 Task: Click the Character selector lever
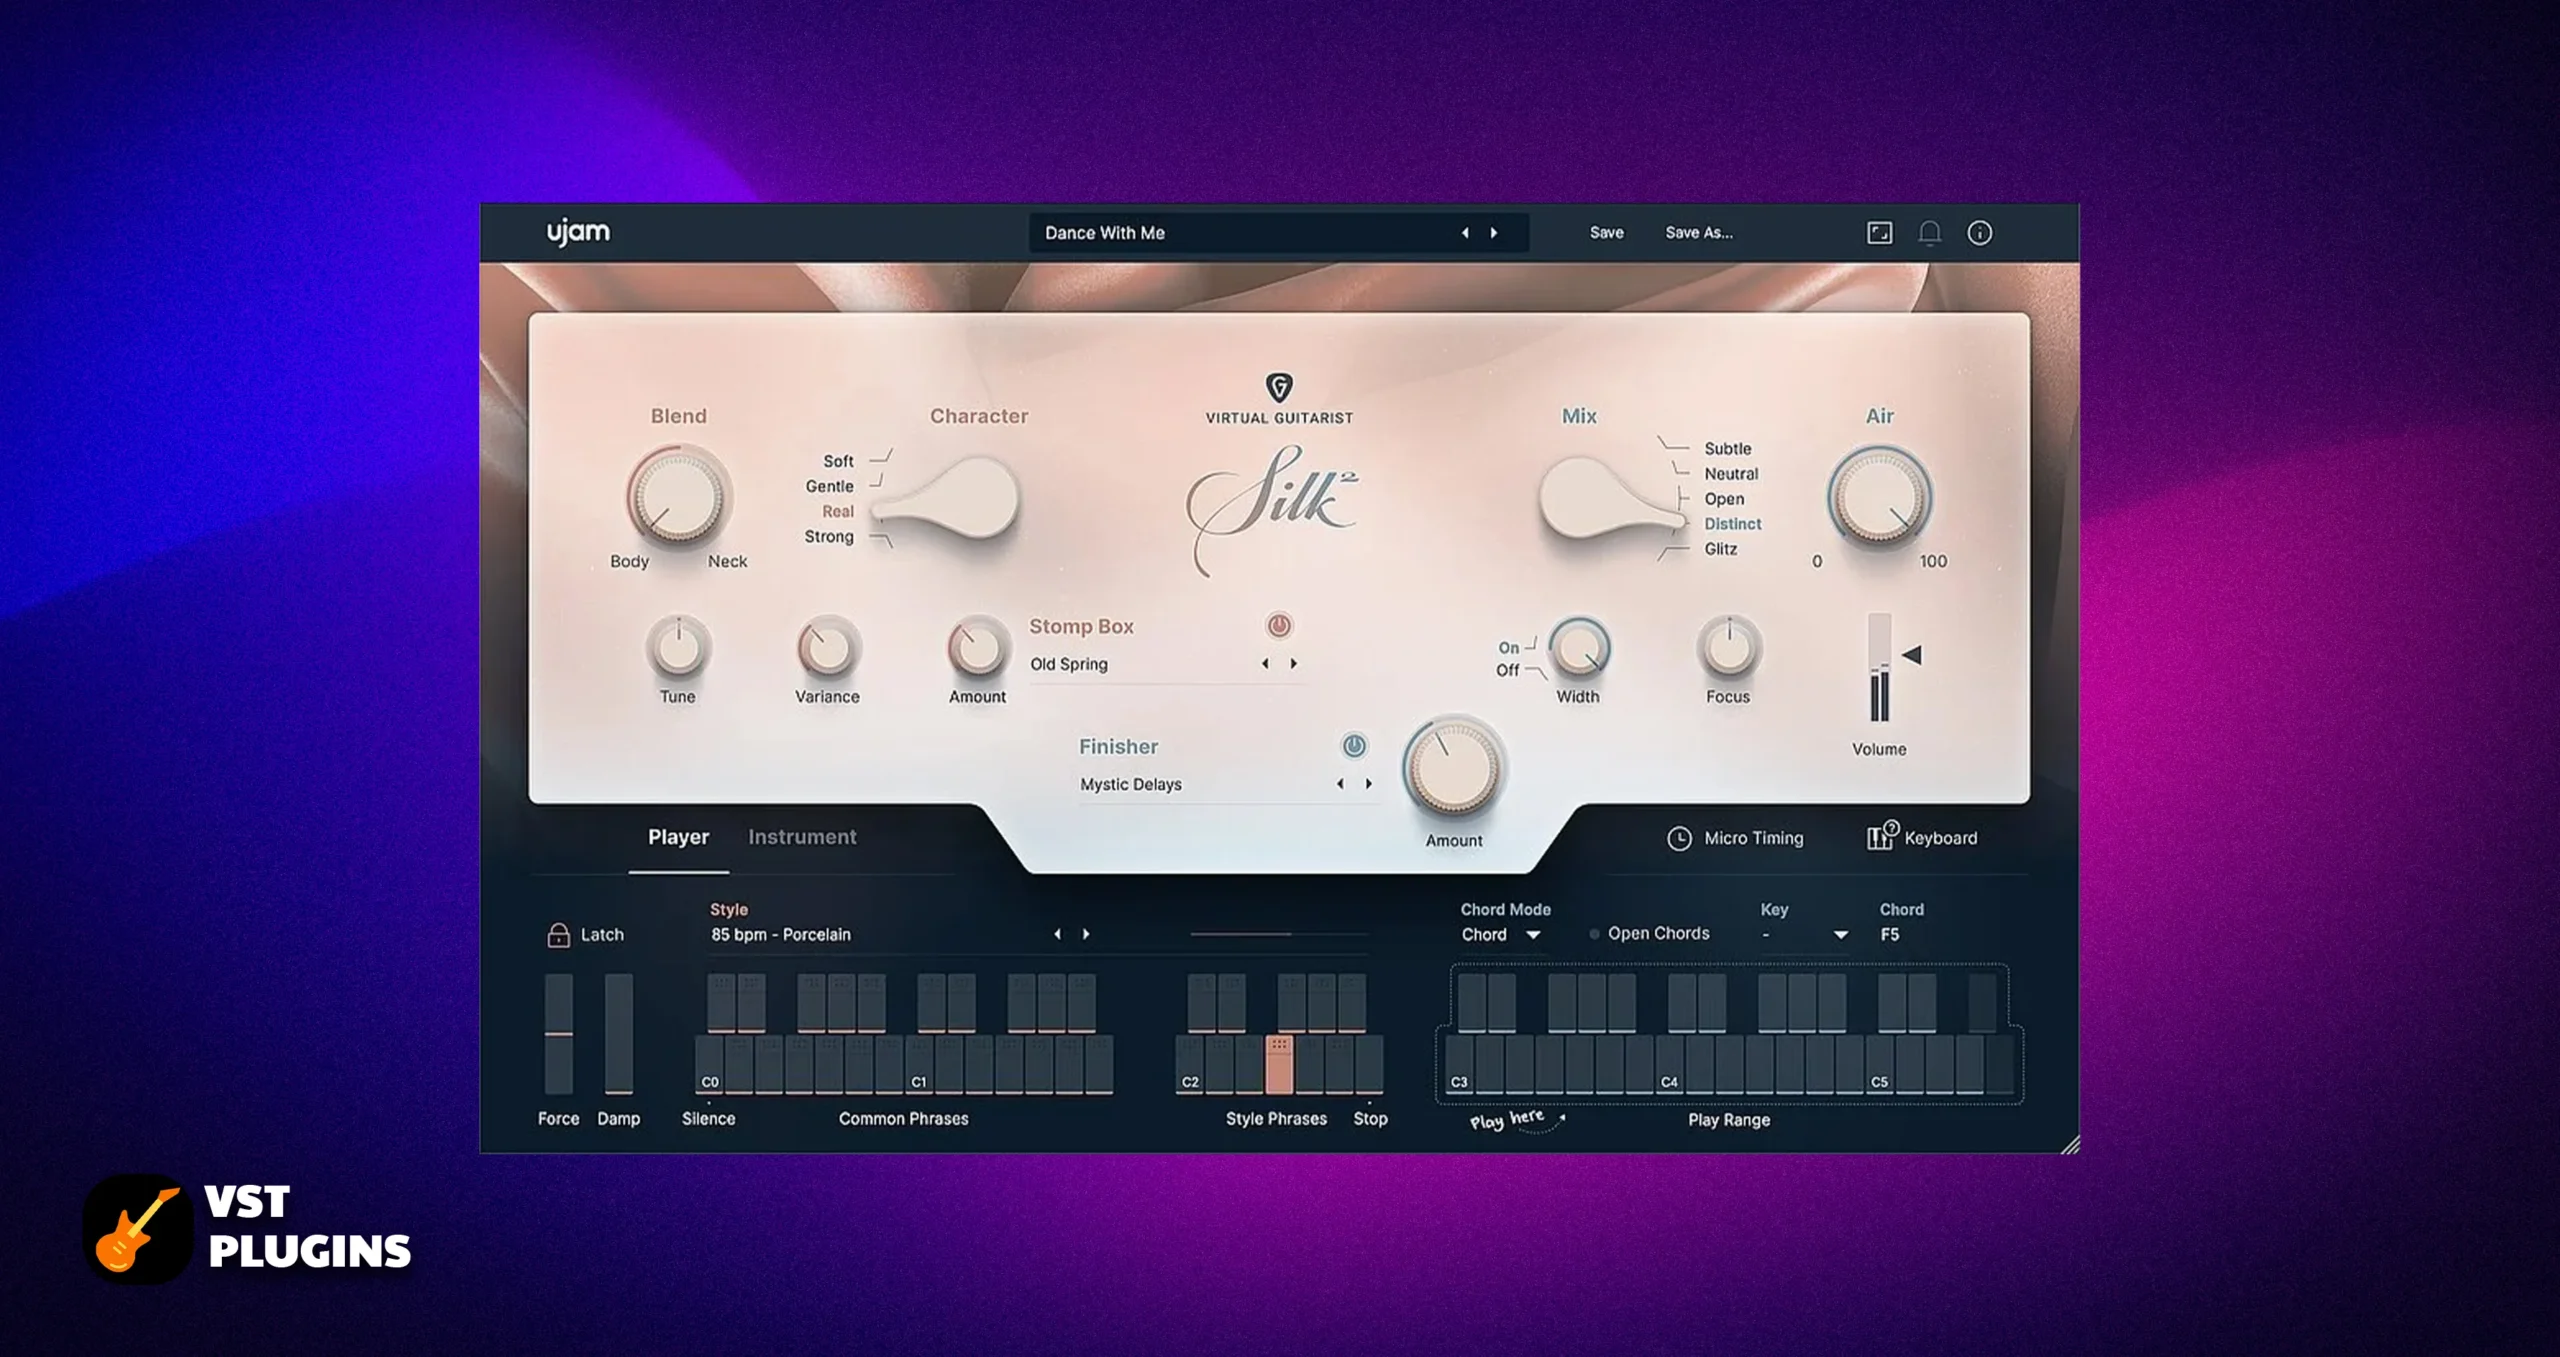click(x=945, y=497)
